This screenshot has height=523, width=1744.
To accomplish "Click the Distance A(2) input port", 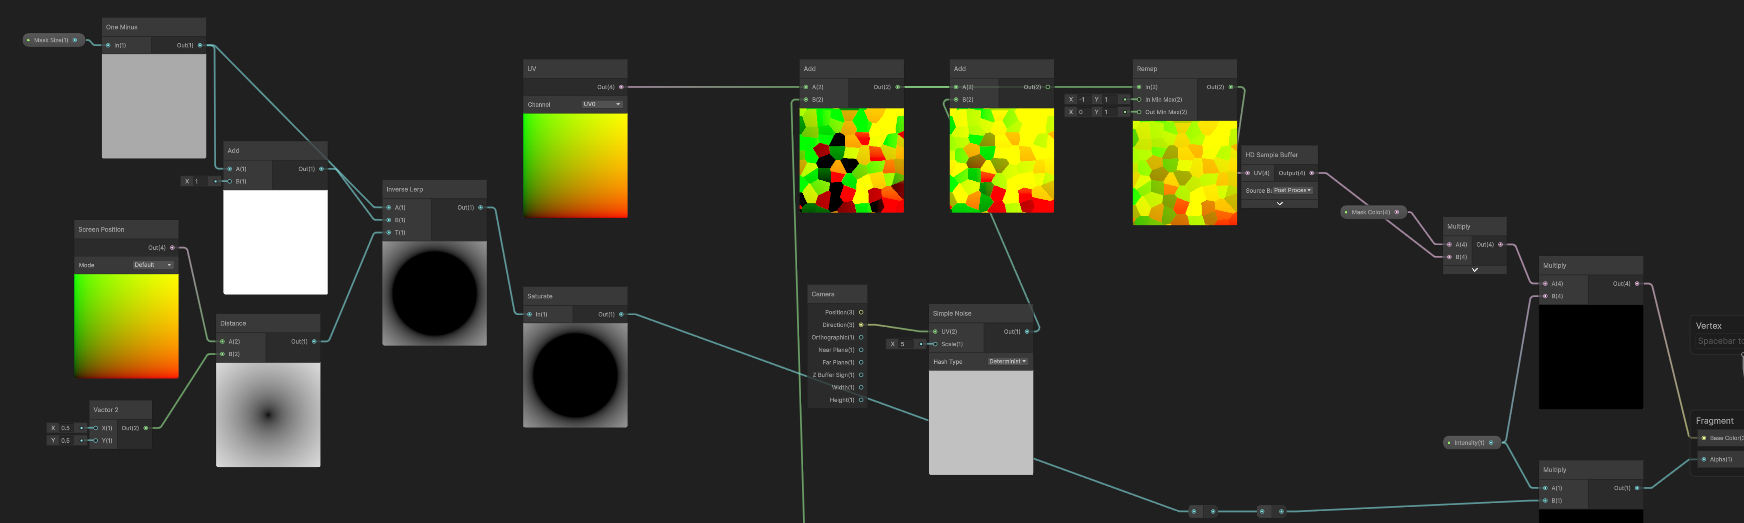I will (222, 341).
